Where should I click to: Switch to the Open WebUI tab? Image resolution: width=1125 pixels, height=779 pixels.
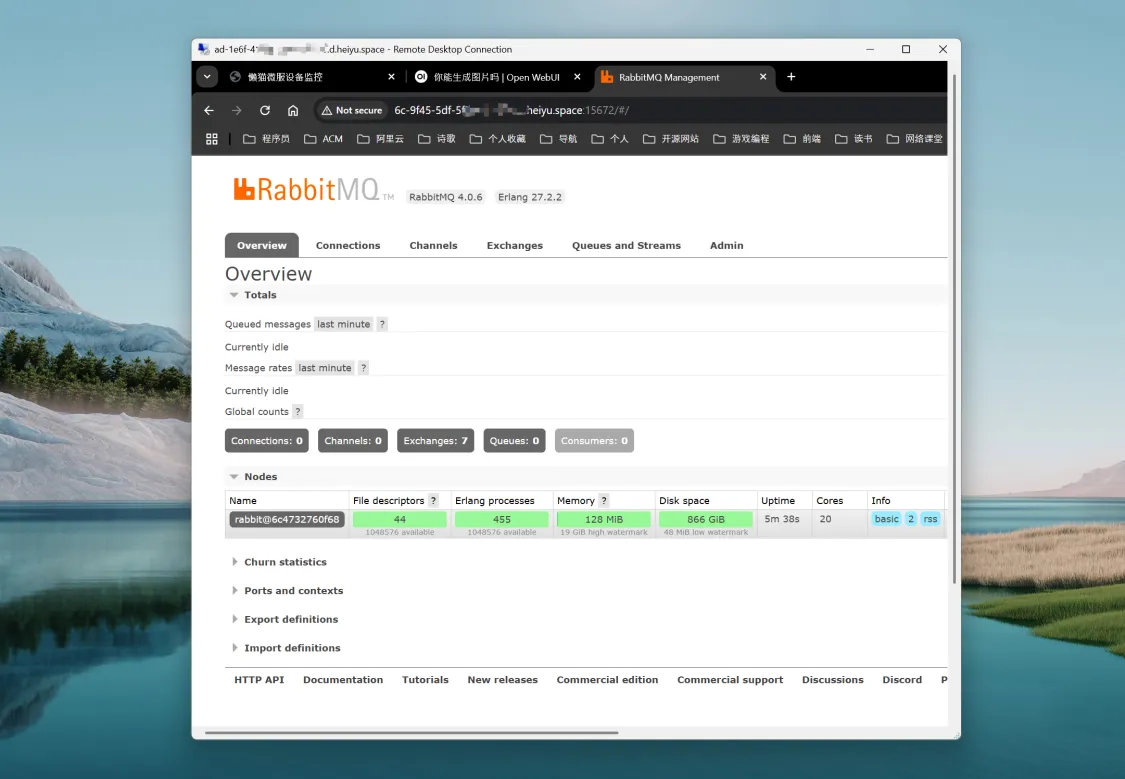click(497, 77)
